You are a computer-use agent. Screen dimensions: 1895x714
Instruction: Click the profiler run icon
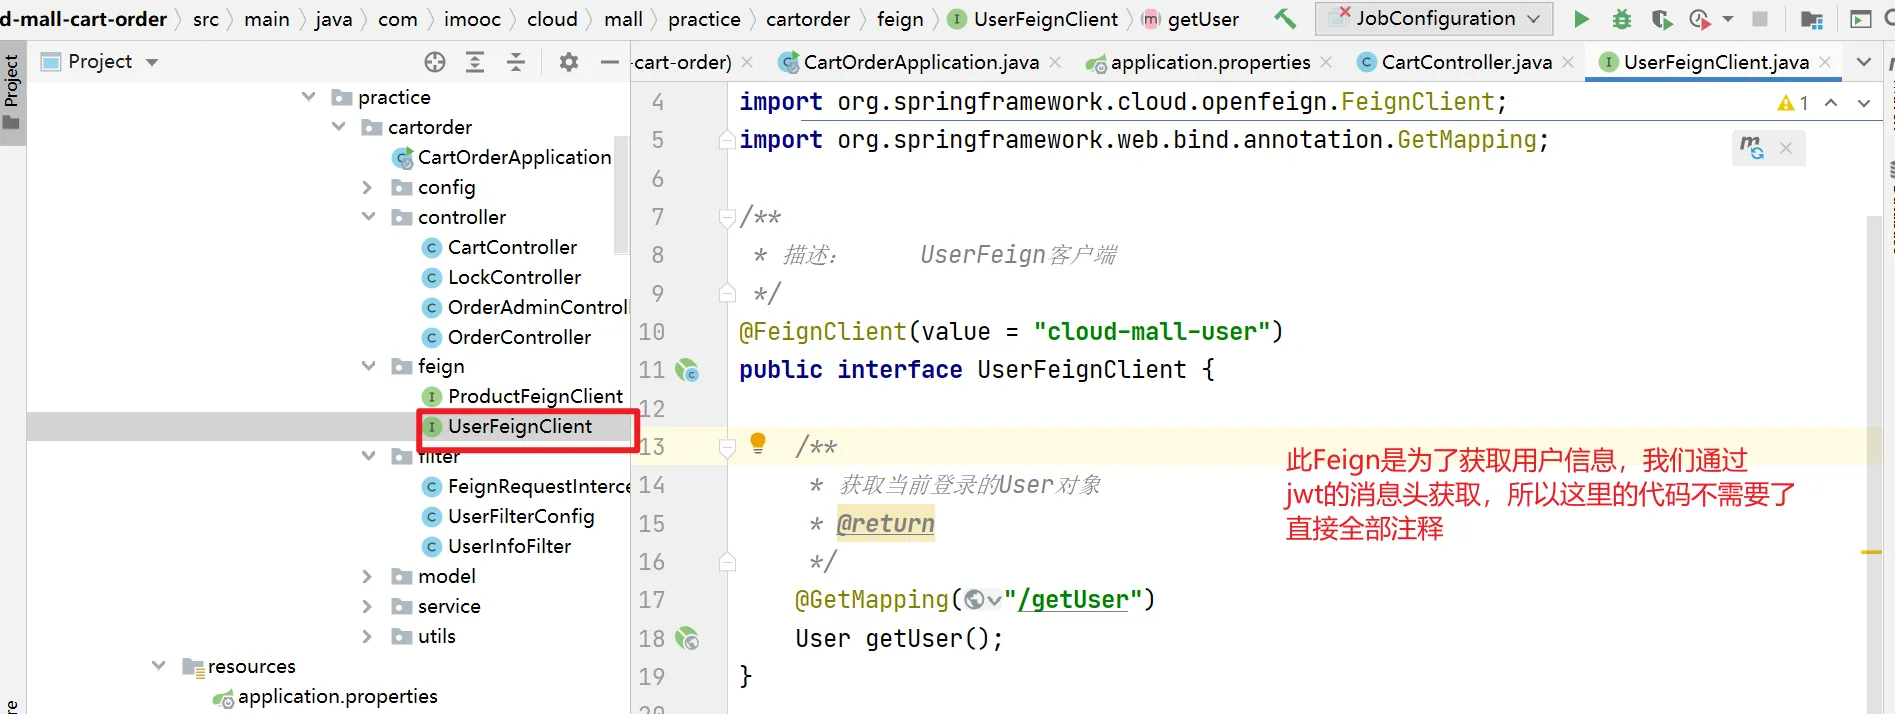pyautogui.click(x=1698, y=19)
